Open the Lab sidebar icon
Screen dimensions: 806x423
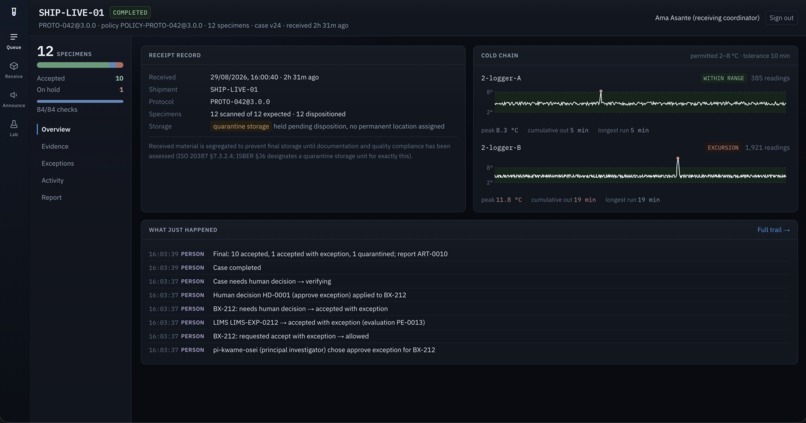(x=14, y=128)
